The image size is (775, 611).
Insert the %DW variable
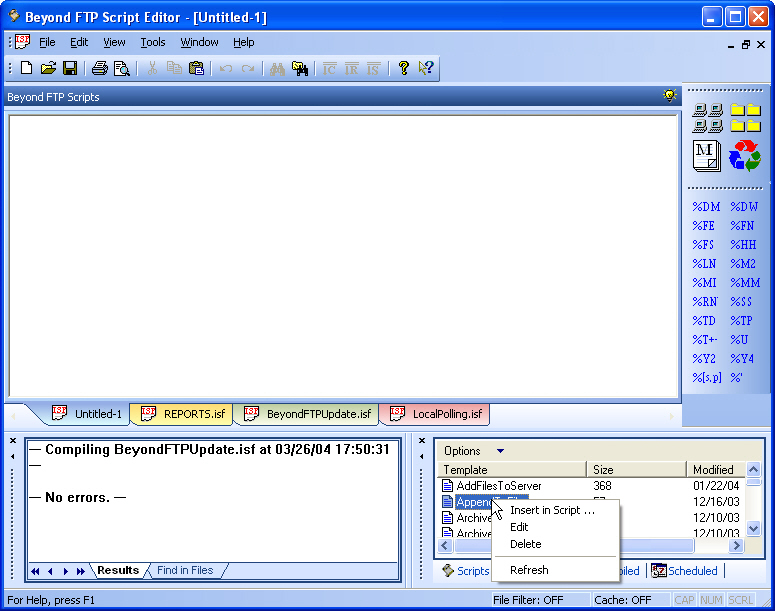(x=744, y=207)
